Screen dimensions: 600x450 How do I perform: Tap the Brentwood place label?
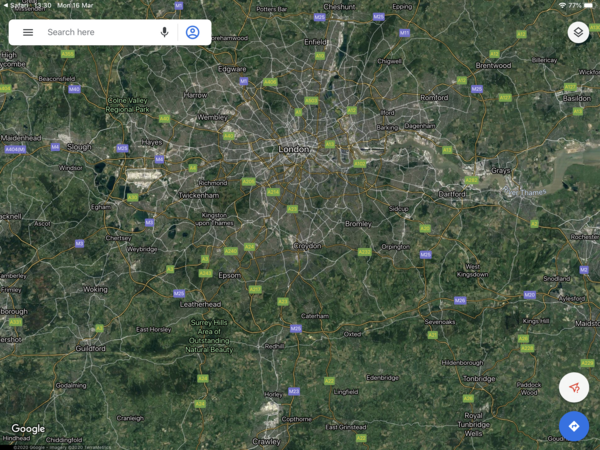click(493, 65)
